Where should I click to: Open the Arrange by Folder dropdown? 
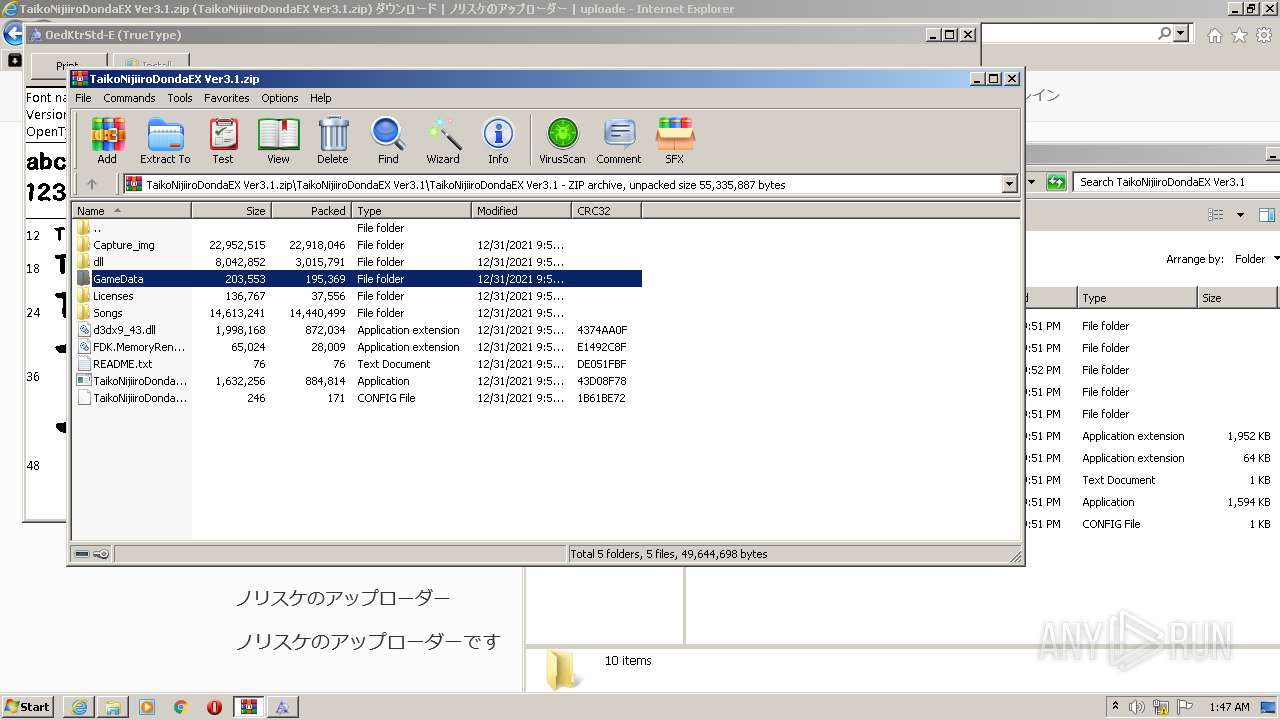tap(1256, 259)
